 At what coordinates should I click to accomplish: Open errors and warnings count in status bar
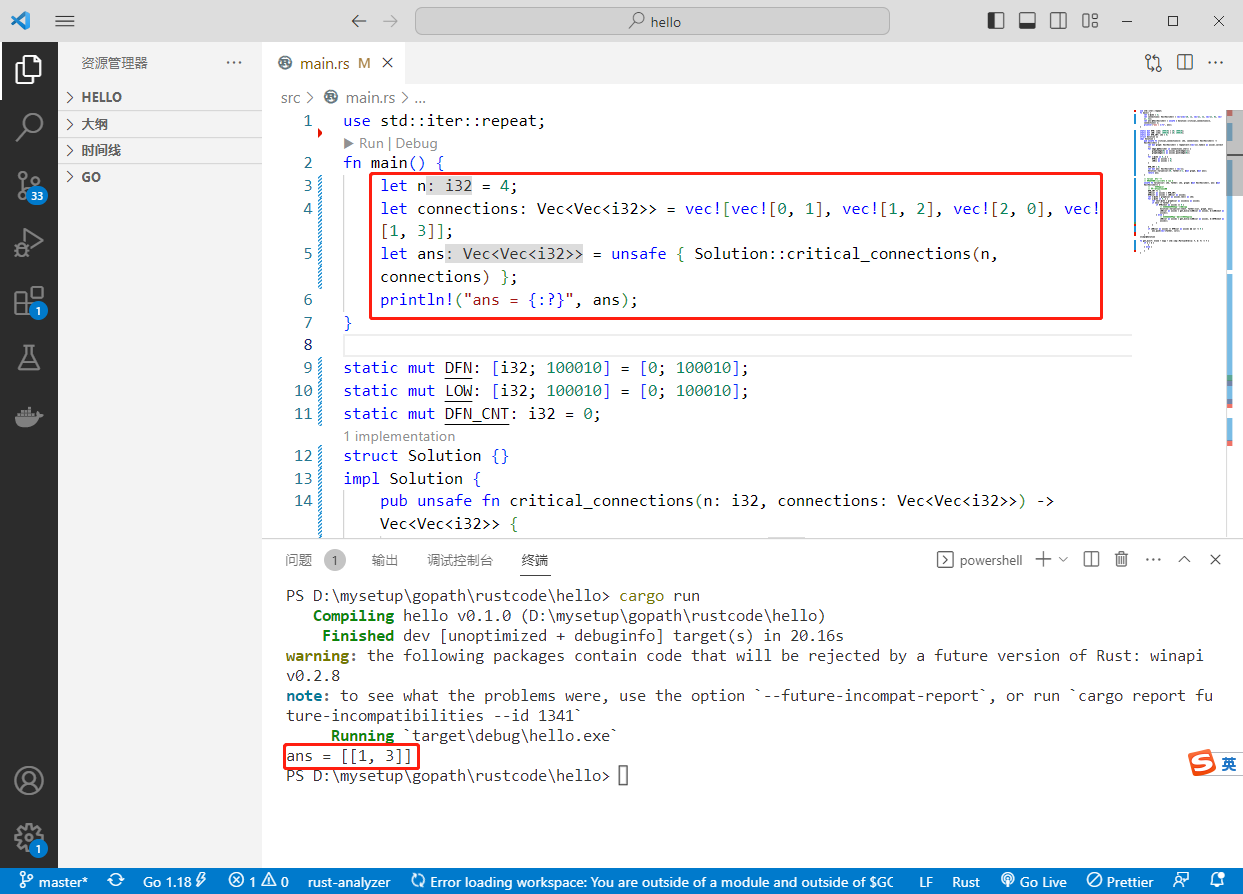258,882
